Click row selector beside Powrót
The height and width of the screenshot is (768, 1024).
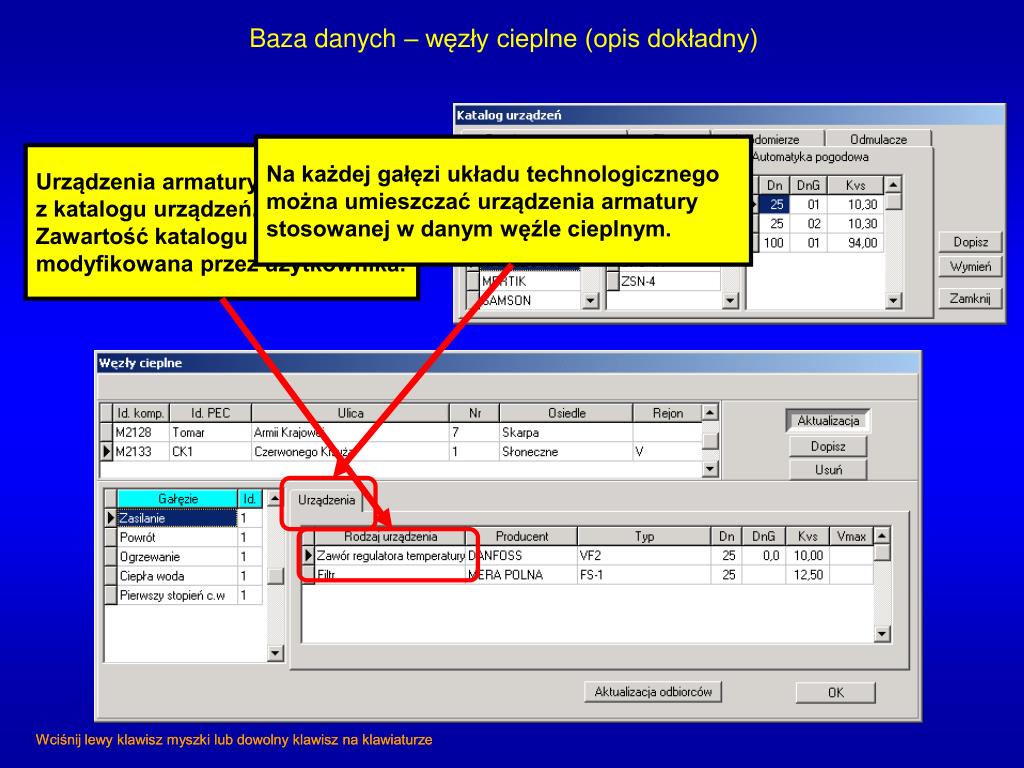(111, 537)
